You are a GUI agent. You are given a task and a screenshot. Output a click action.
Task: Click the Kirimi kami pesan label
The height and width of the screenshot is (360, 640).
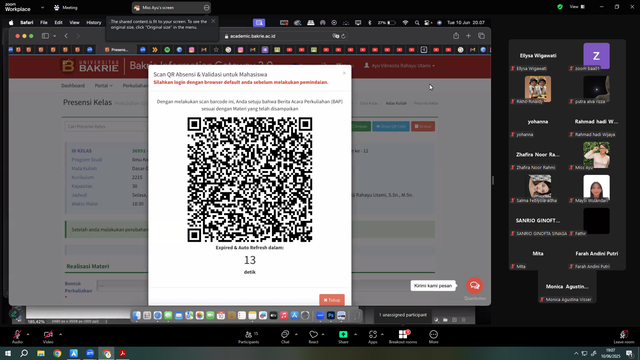click(433, 285)
